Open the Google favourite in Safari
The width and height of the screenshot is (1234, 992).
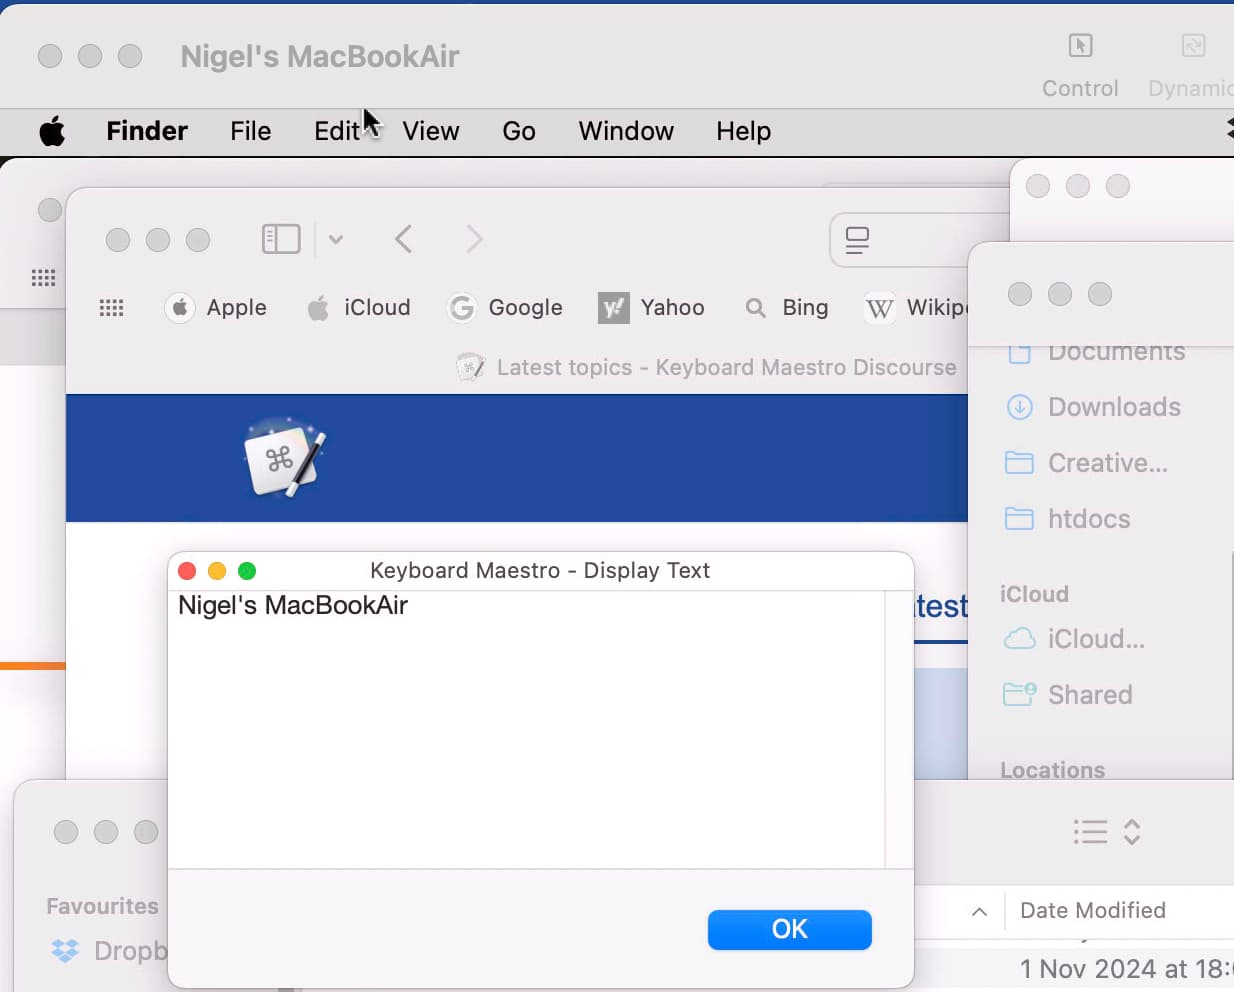point(505,308)
